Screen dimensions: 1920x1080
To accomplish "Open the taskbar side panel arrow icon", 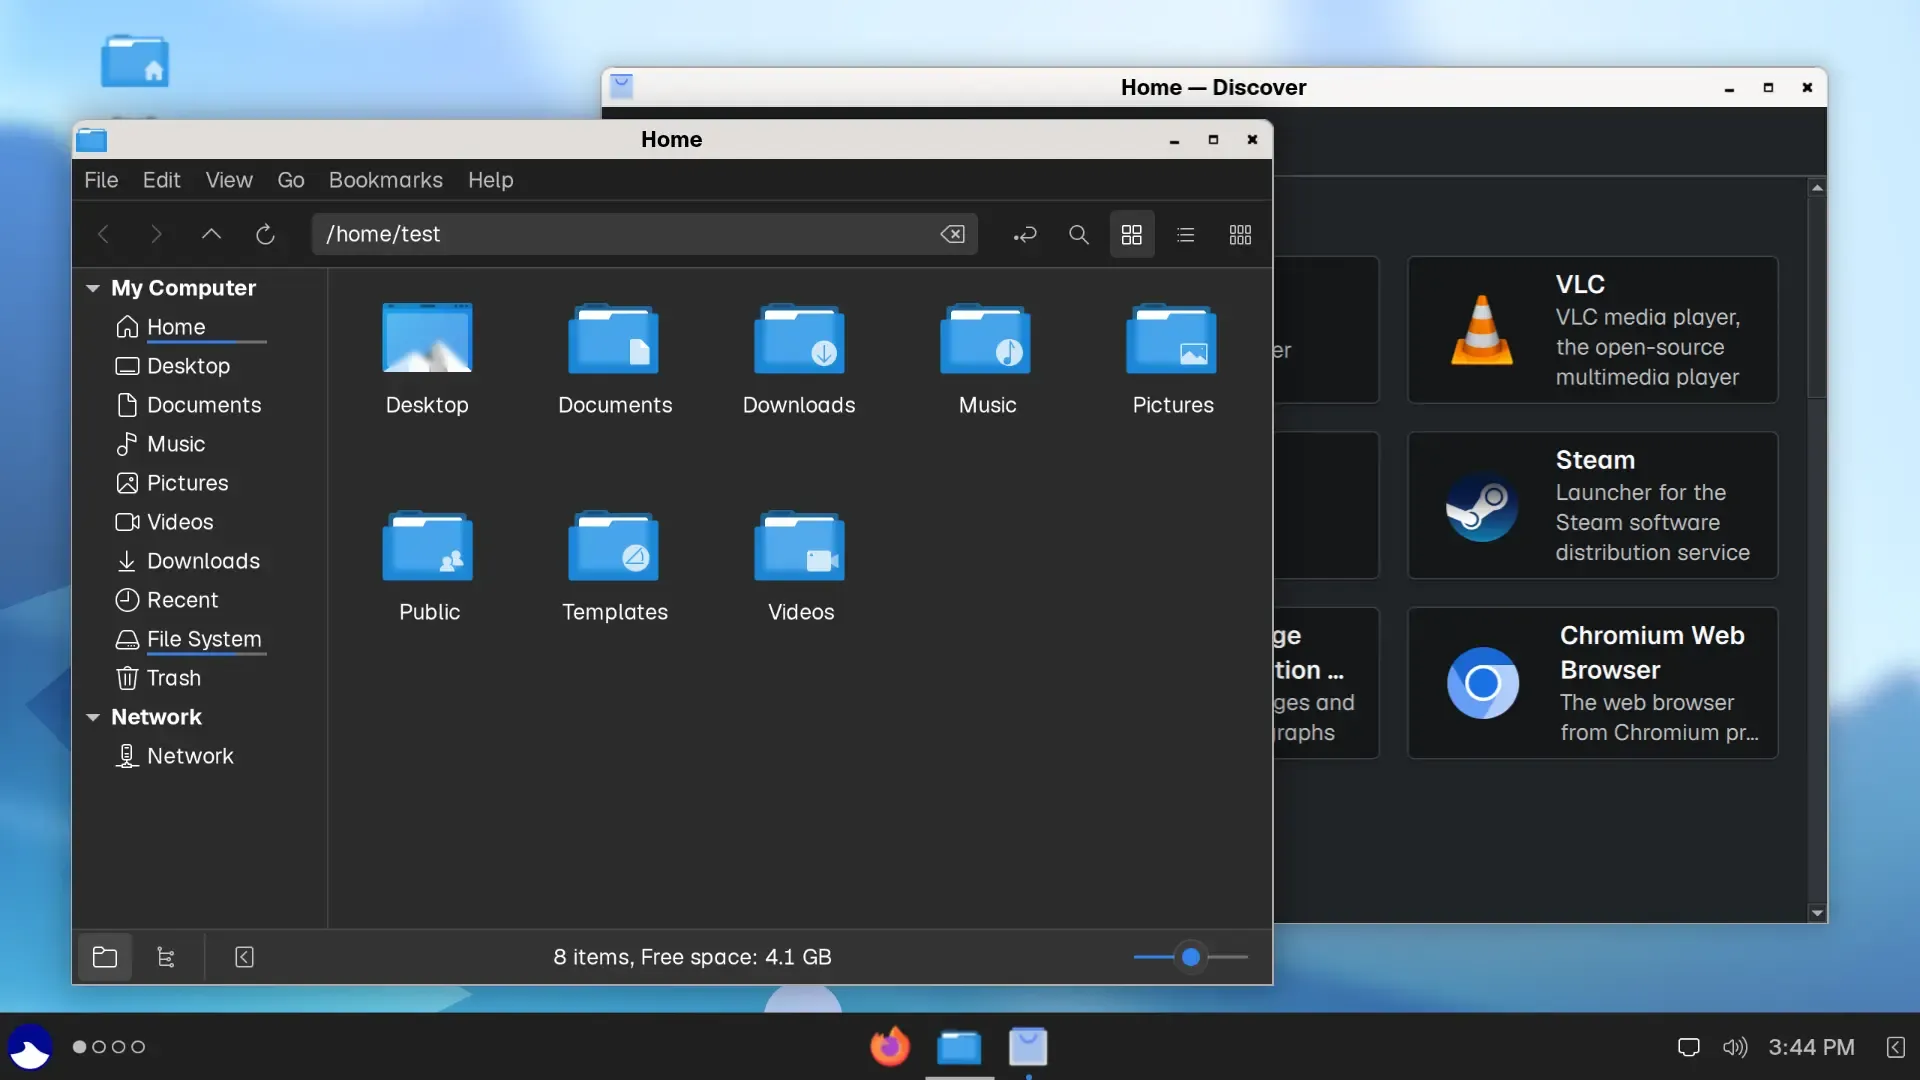I will (1895, 1047).
